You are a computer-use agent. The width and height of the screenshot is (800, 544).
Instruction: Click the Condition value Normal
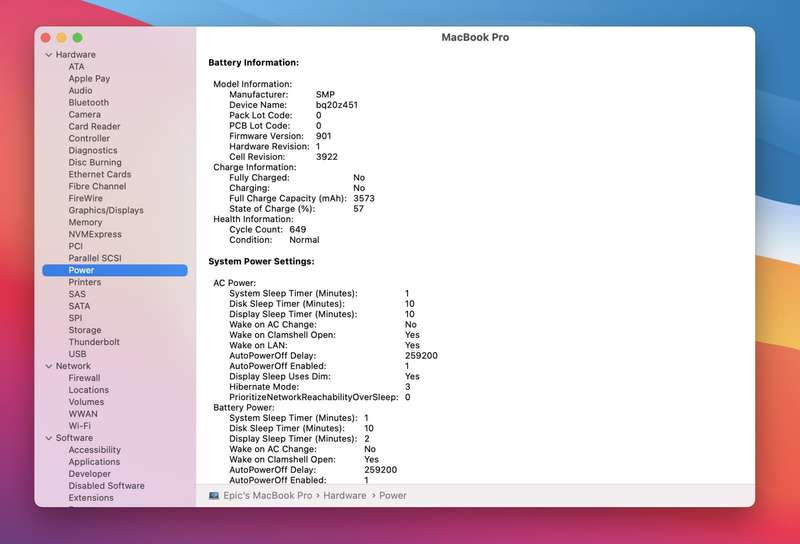point(304,240)
